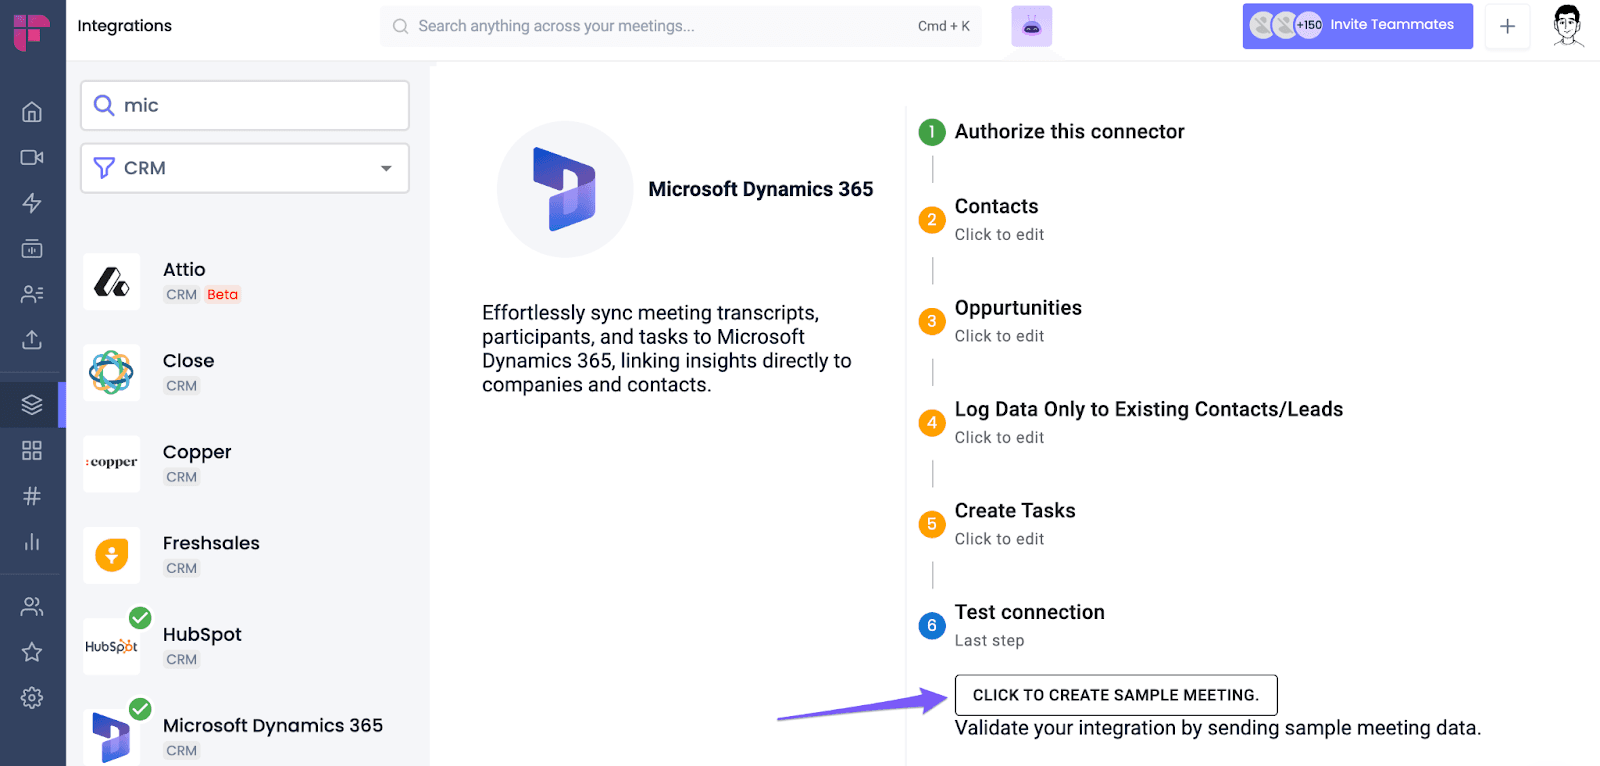The width and height of the screenshot is (1600, 766).
Task: Select HubSpot in the integrations list
Action: coord(202,635)
